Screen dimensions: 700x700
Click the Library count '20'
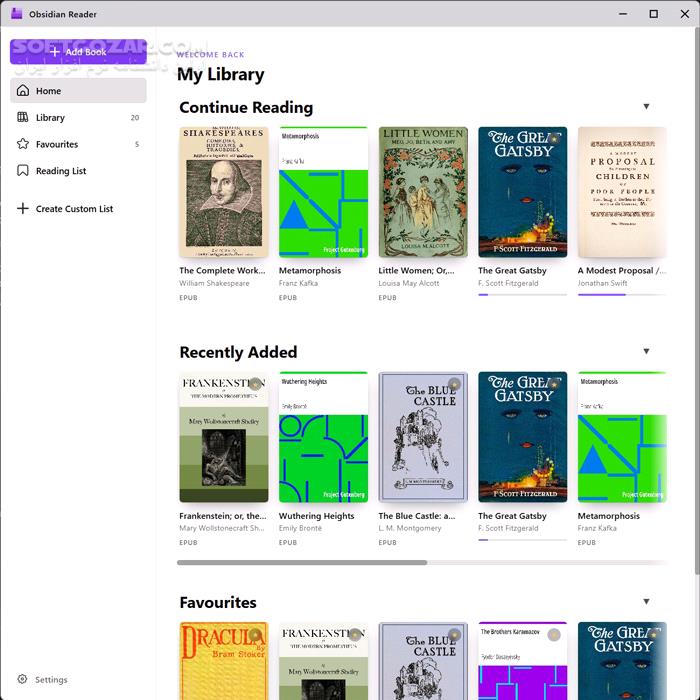coord(135,118)
